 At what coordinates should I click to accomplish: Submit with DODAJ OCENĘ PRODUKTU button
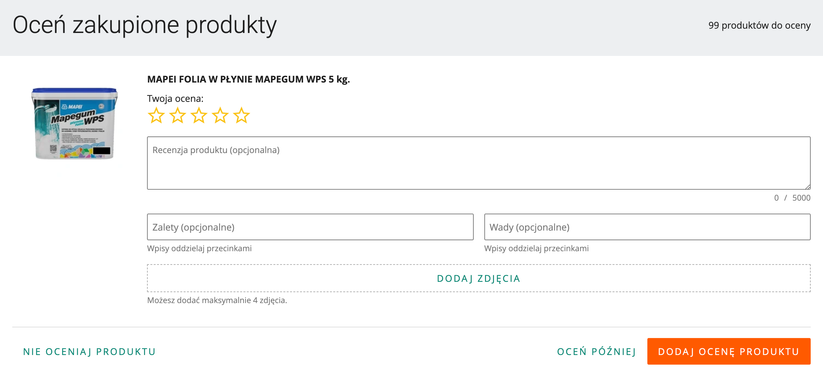729,351
